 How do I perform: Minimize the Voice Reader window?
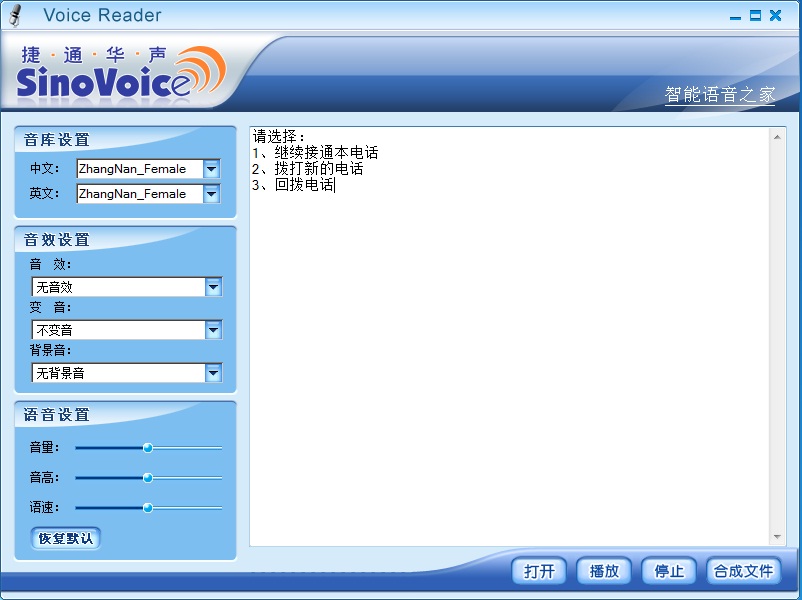point(735,16)
